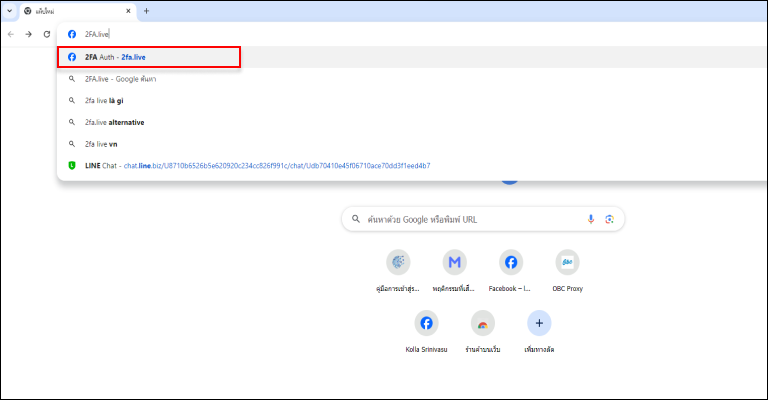Open the Chrome Web Store shortcut
This screenshot has width=768, height=400.
(x=482, y=331)
